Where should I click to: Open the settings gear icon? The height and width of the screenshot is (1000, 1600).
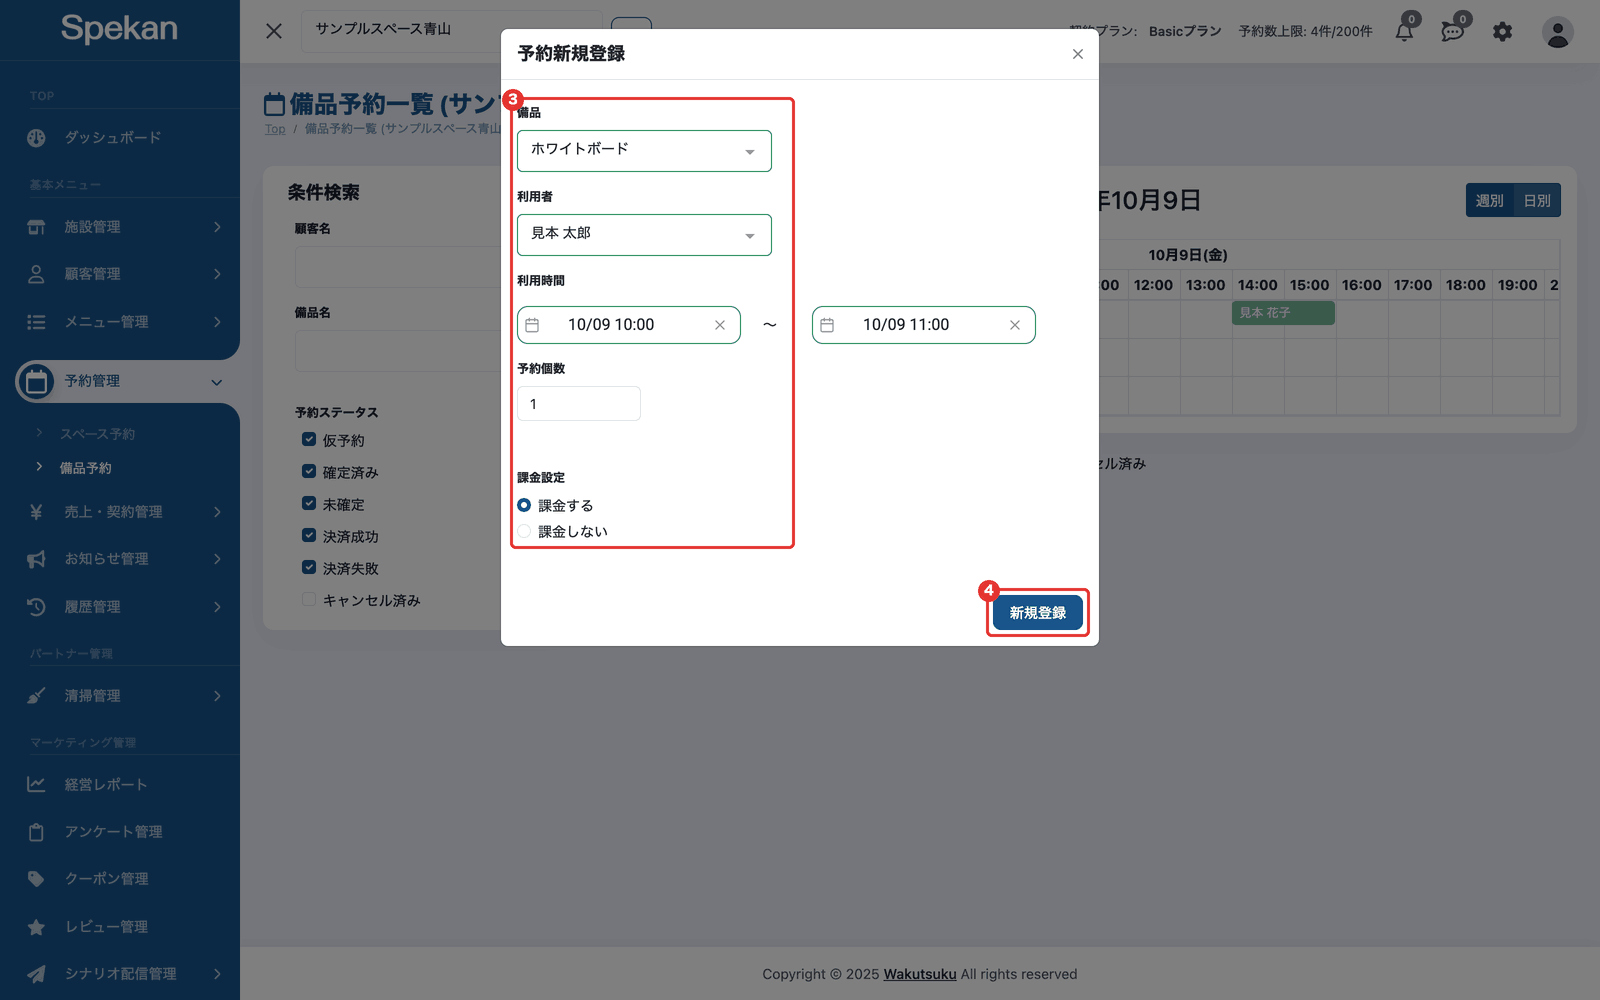[1502, 32]
